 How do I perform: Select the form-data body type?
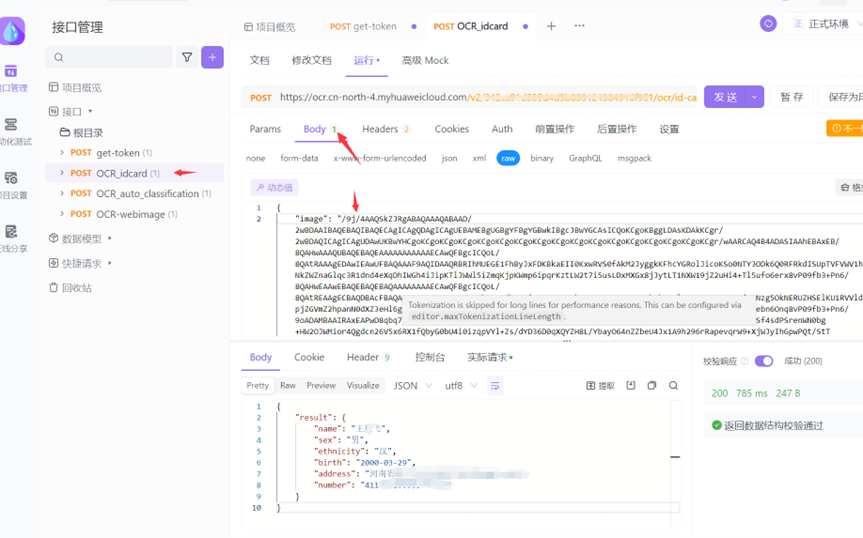[299, 158]
